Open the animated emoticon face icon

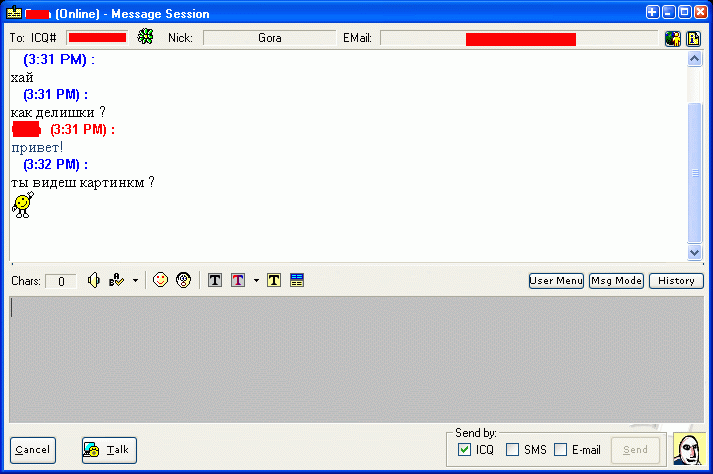tap(183, 280)
